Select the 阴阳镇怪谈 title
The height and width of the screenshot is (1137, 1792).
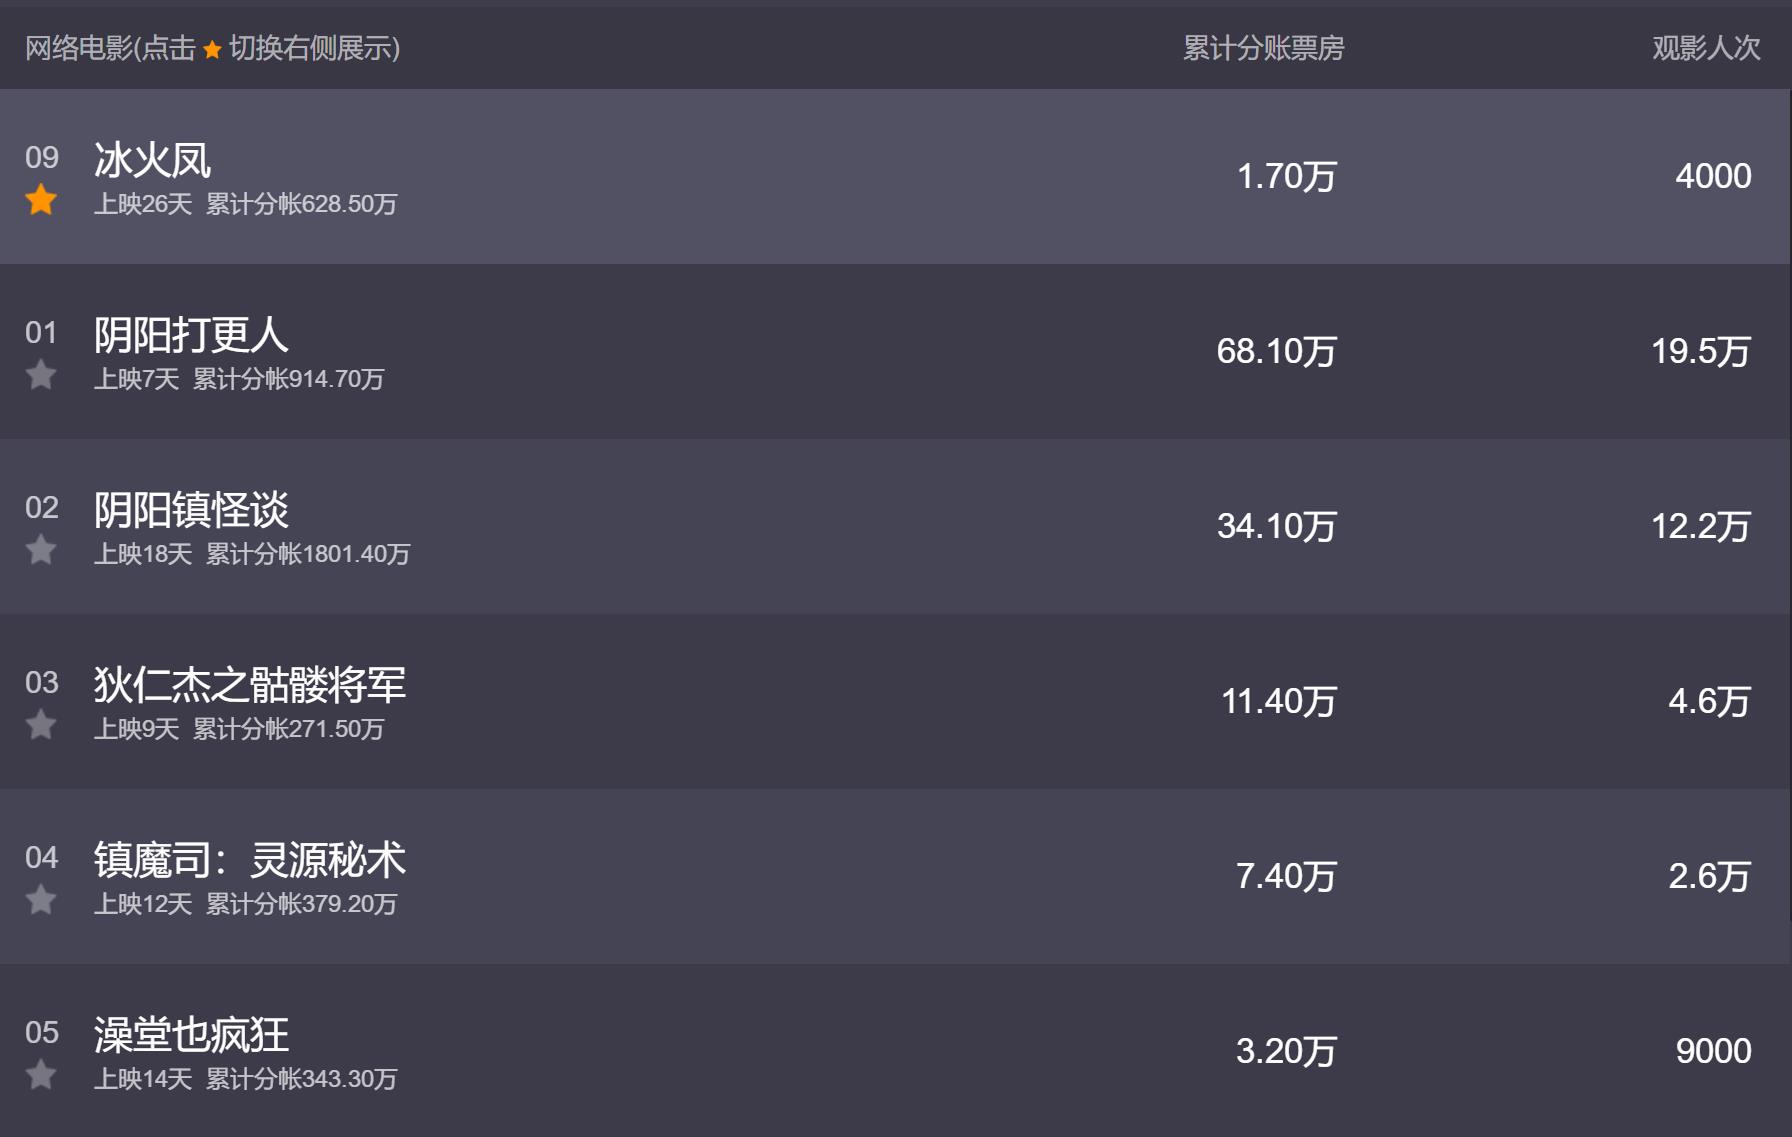point(191,510)
